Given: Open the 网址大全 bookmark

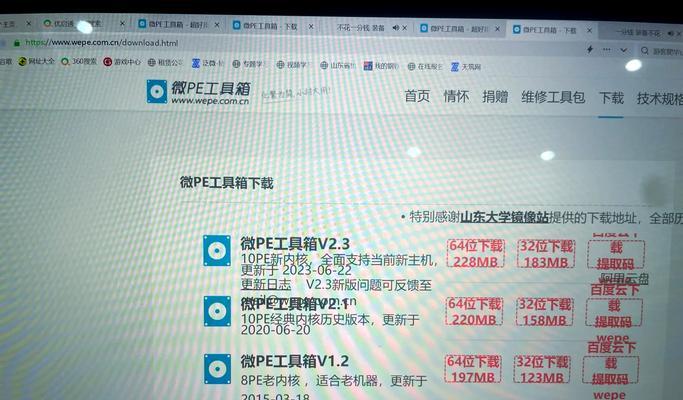Looking at the screenshot, I should click(x=37, y=61).
